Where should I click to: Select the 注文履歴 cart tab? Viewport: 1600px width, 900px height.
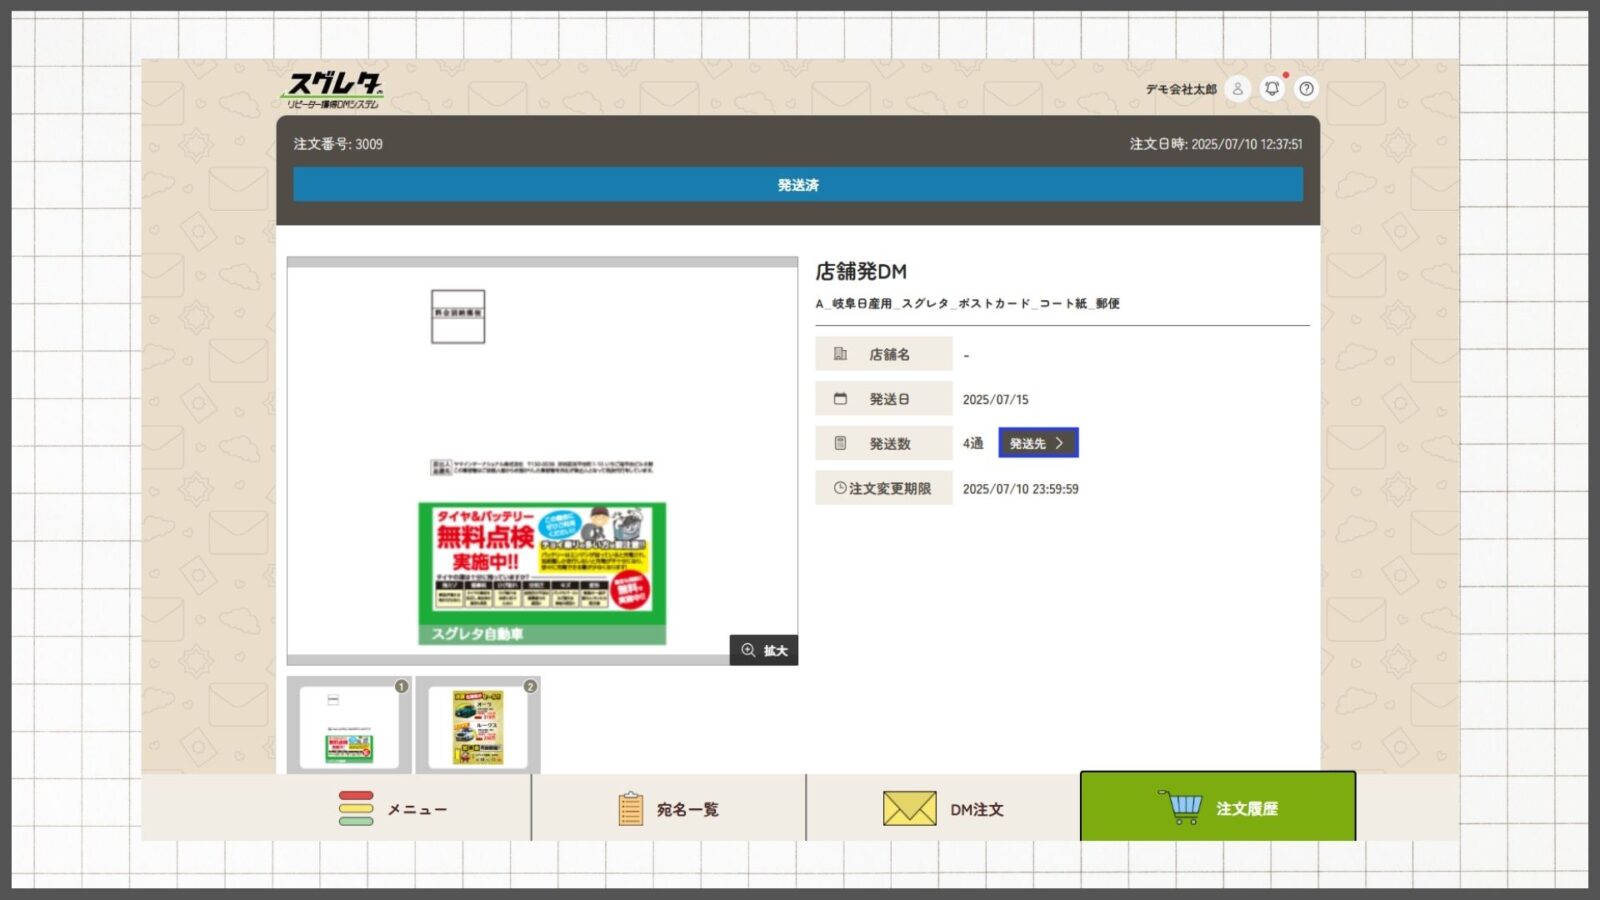[x=1217, y=807]
